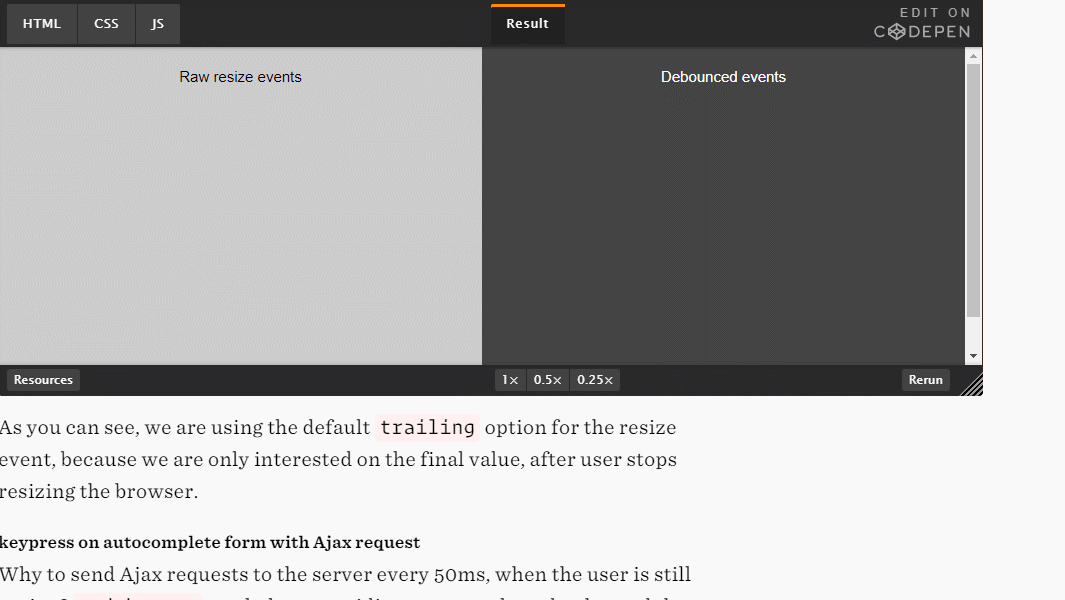This screenshot has height=600, width=1065.
Task: Open the CSS code tab
Action: point(106,24)
